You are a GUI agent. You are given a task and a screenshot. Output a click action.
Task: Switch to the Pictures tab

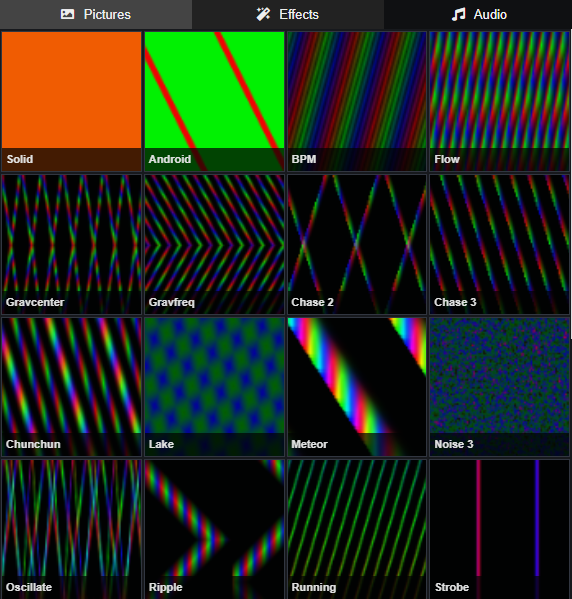click(96, 15)
